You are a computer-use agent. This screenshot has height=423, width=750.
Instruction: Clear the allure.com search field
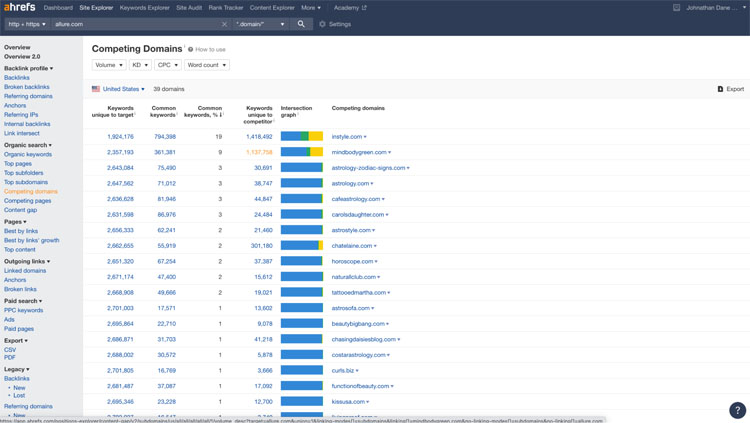point(224,24)
